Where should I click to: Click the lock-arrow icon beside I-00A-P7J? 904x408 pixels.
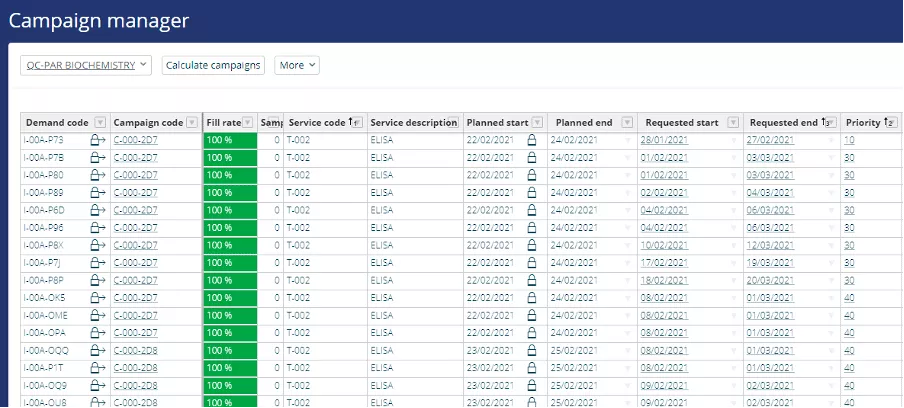98,263
